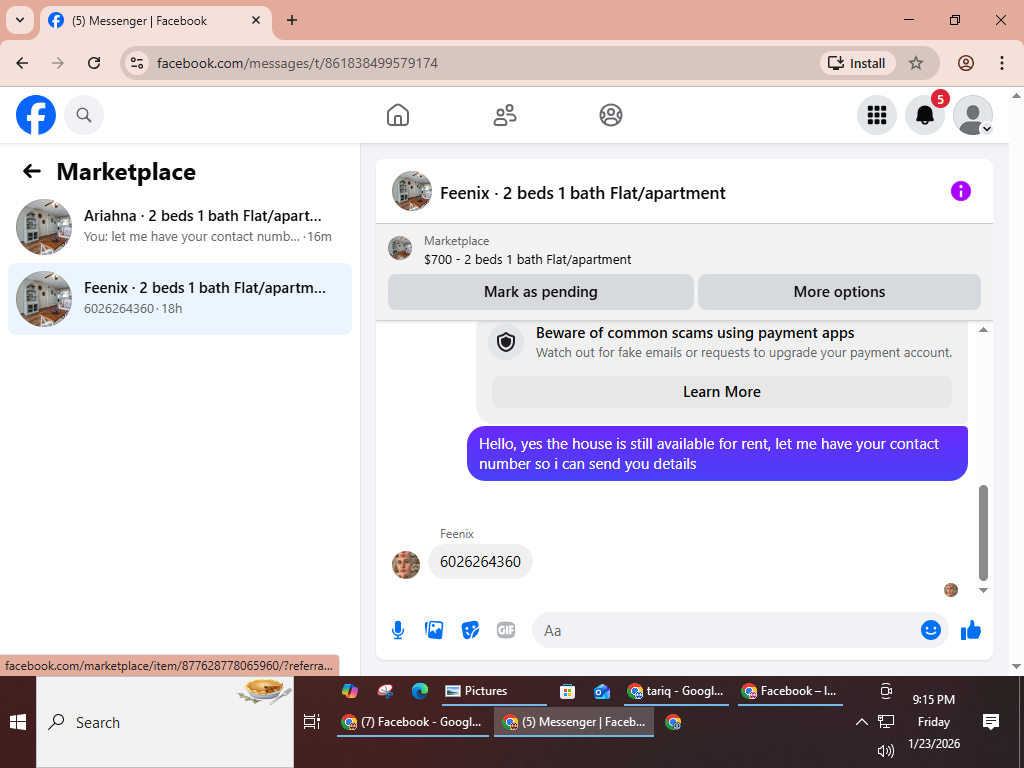
Task: Close the Messenger browser tab
Action: pos(256,20)
